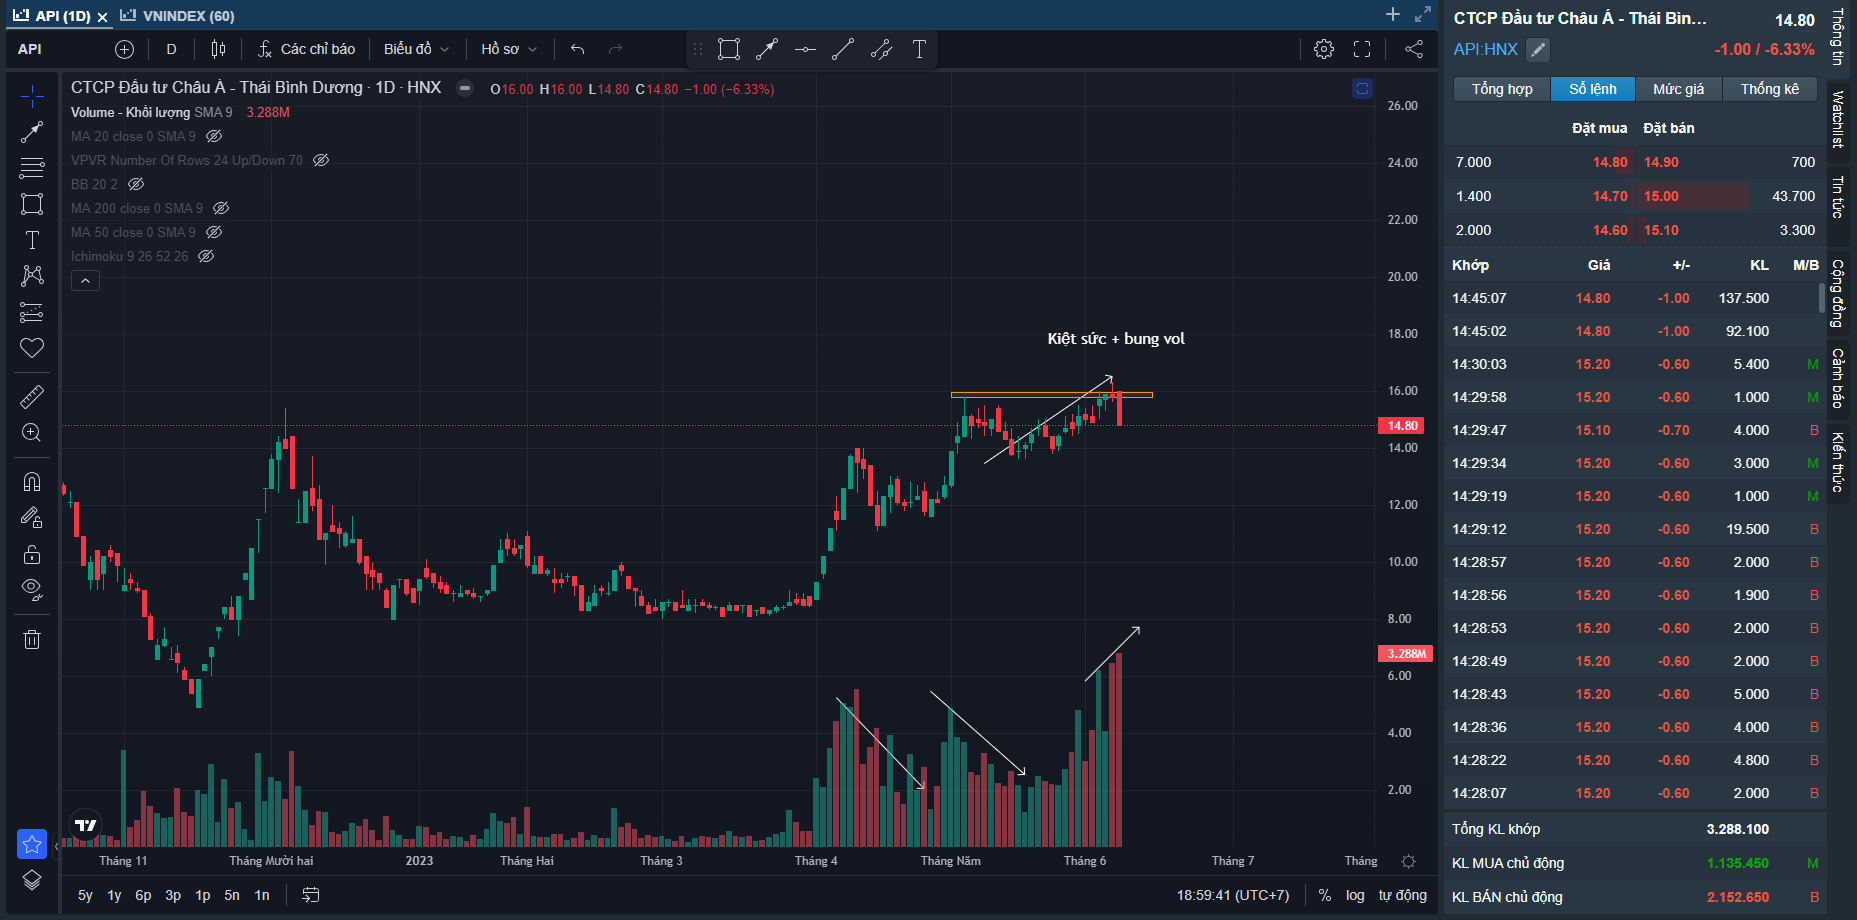The image size is (1857, 920).
Task: Select the trend line tool in left sidebar
Action: click(x=32, y=132)
